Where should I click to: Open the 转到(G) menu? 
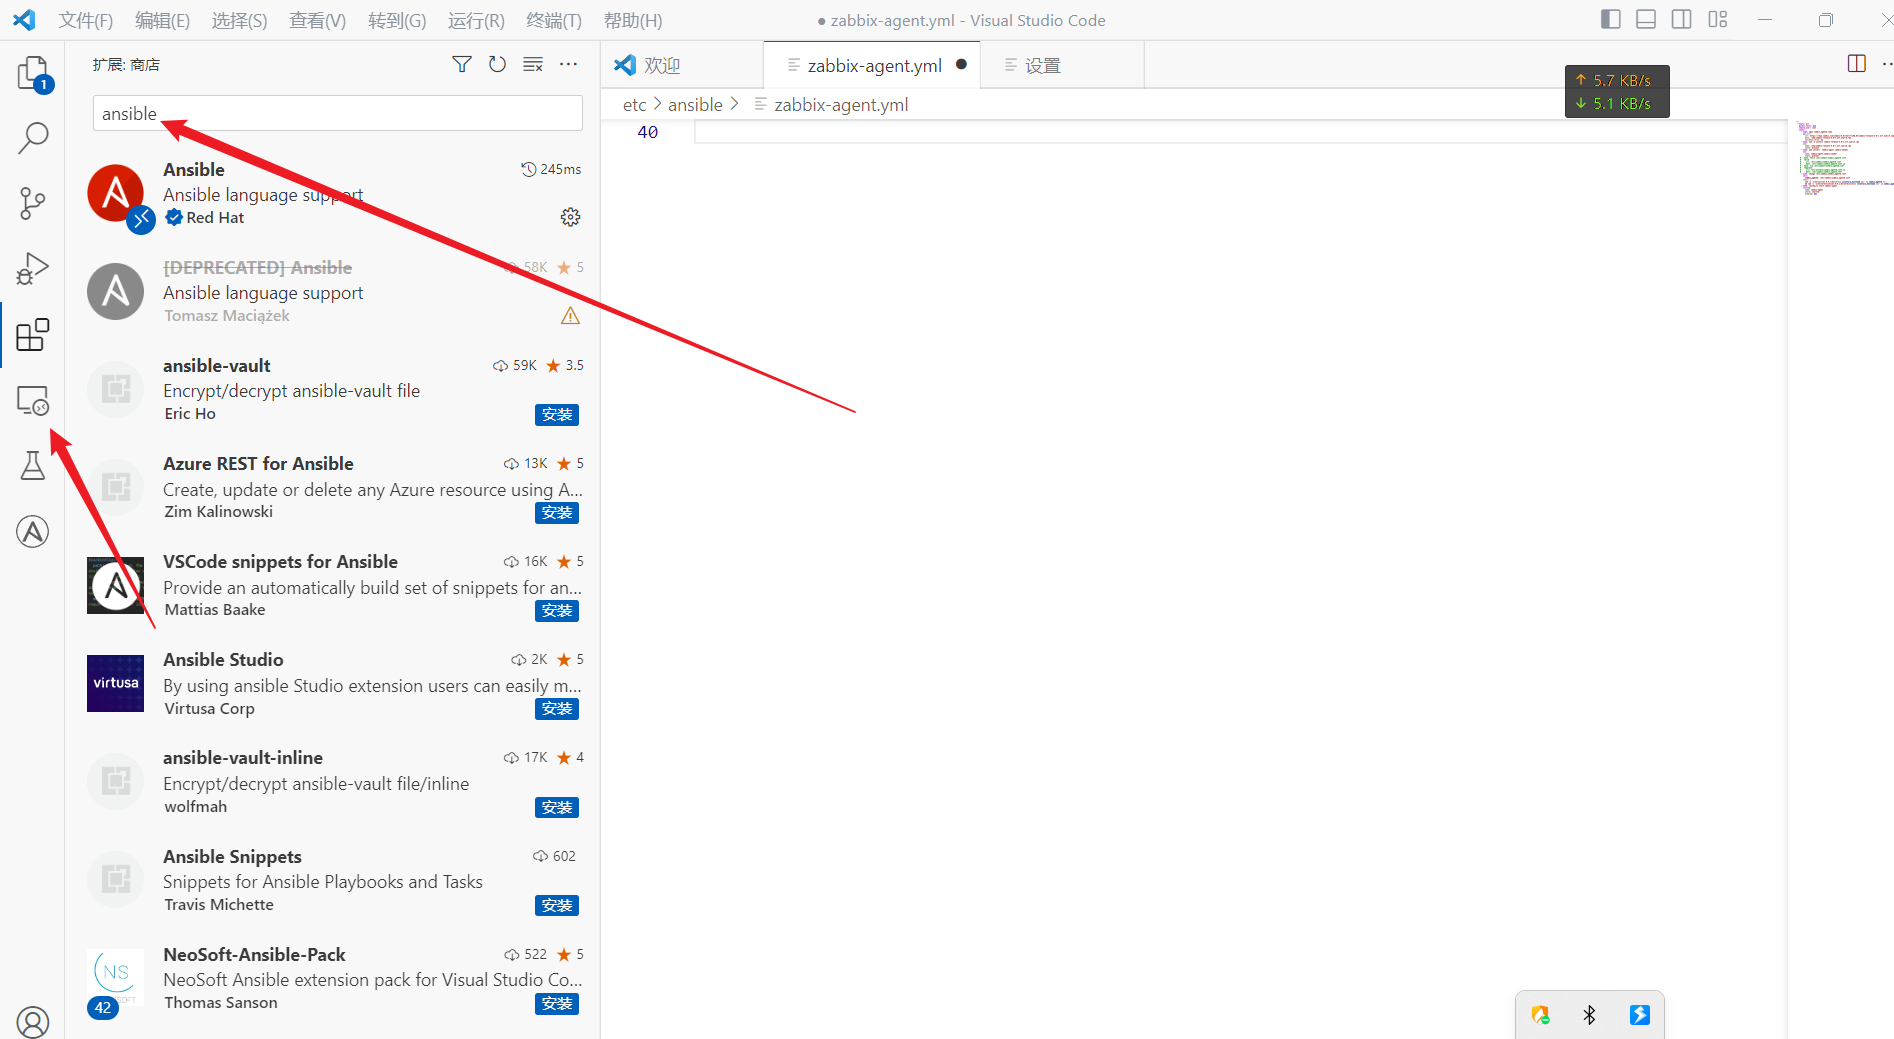(397, 20)
